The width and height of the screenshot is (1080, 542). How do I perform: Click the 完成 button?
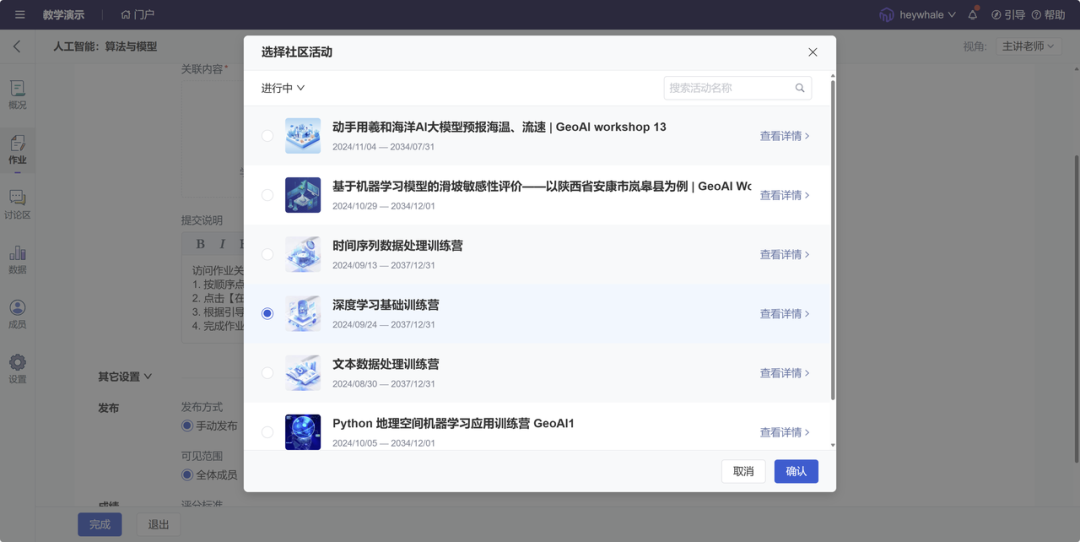tap(100, 524)
